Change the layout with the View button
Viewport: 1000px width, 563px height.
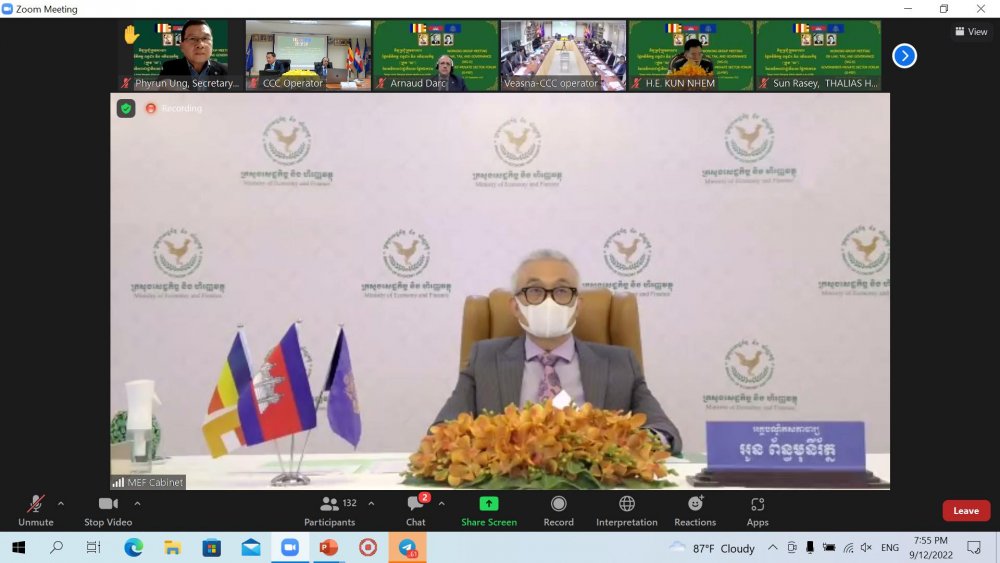pyautogui.click(x=971, y=31)
